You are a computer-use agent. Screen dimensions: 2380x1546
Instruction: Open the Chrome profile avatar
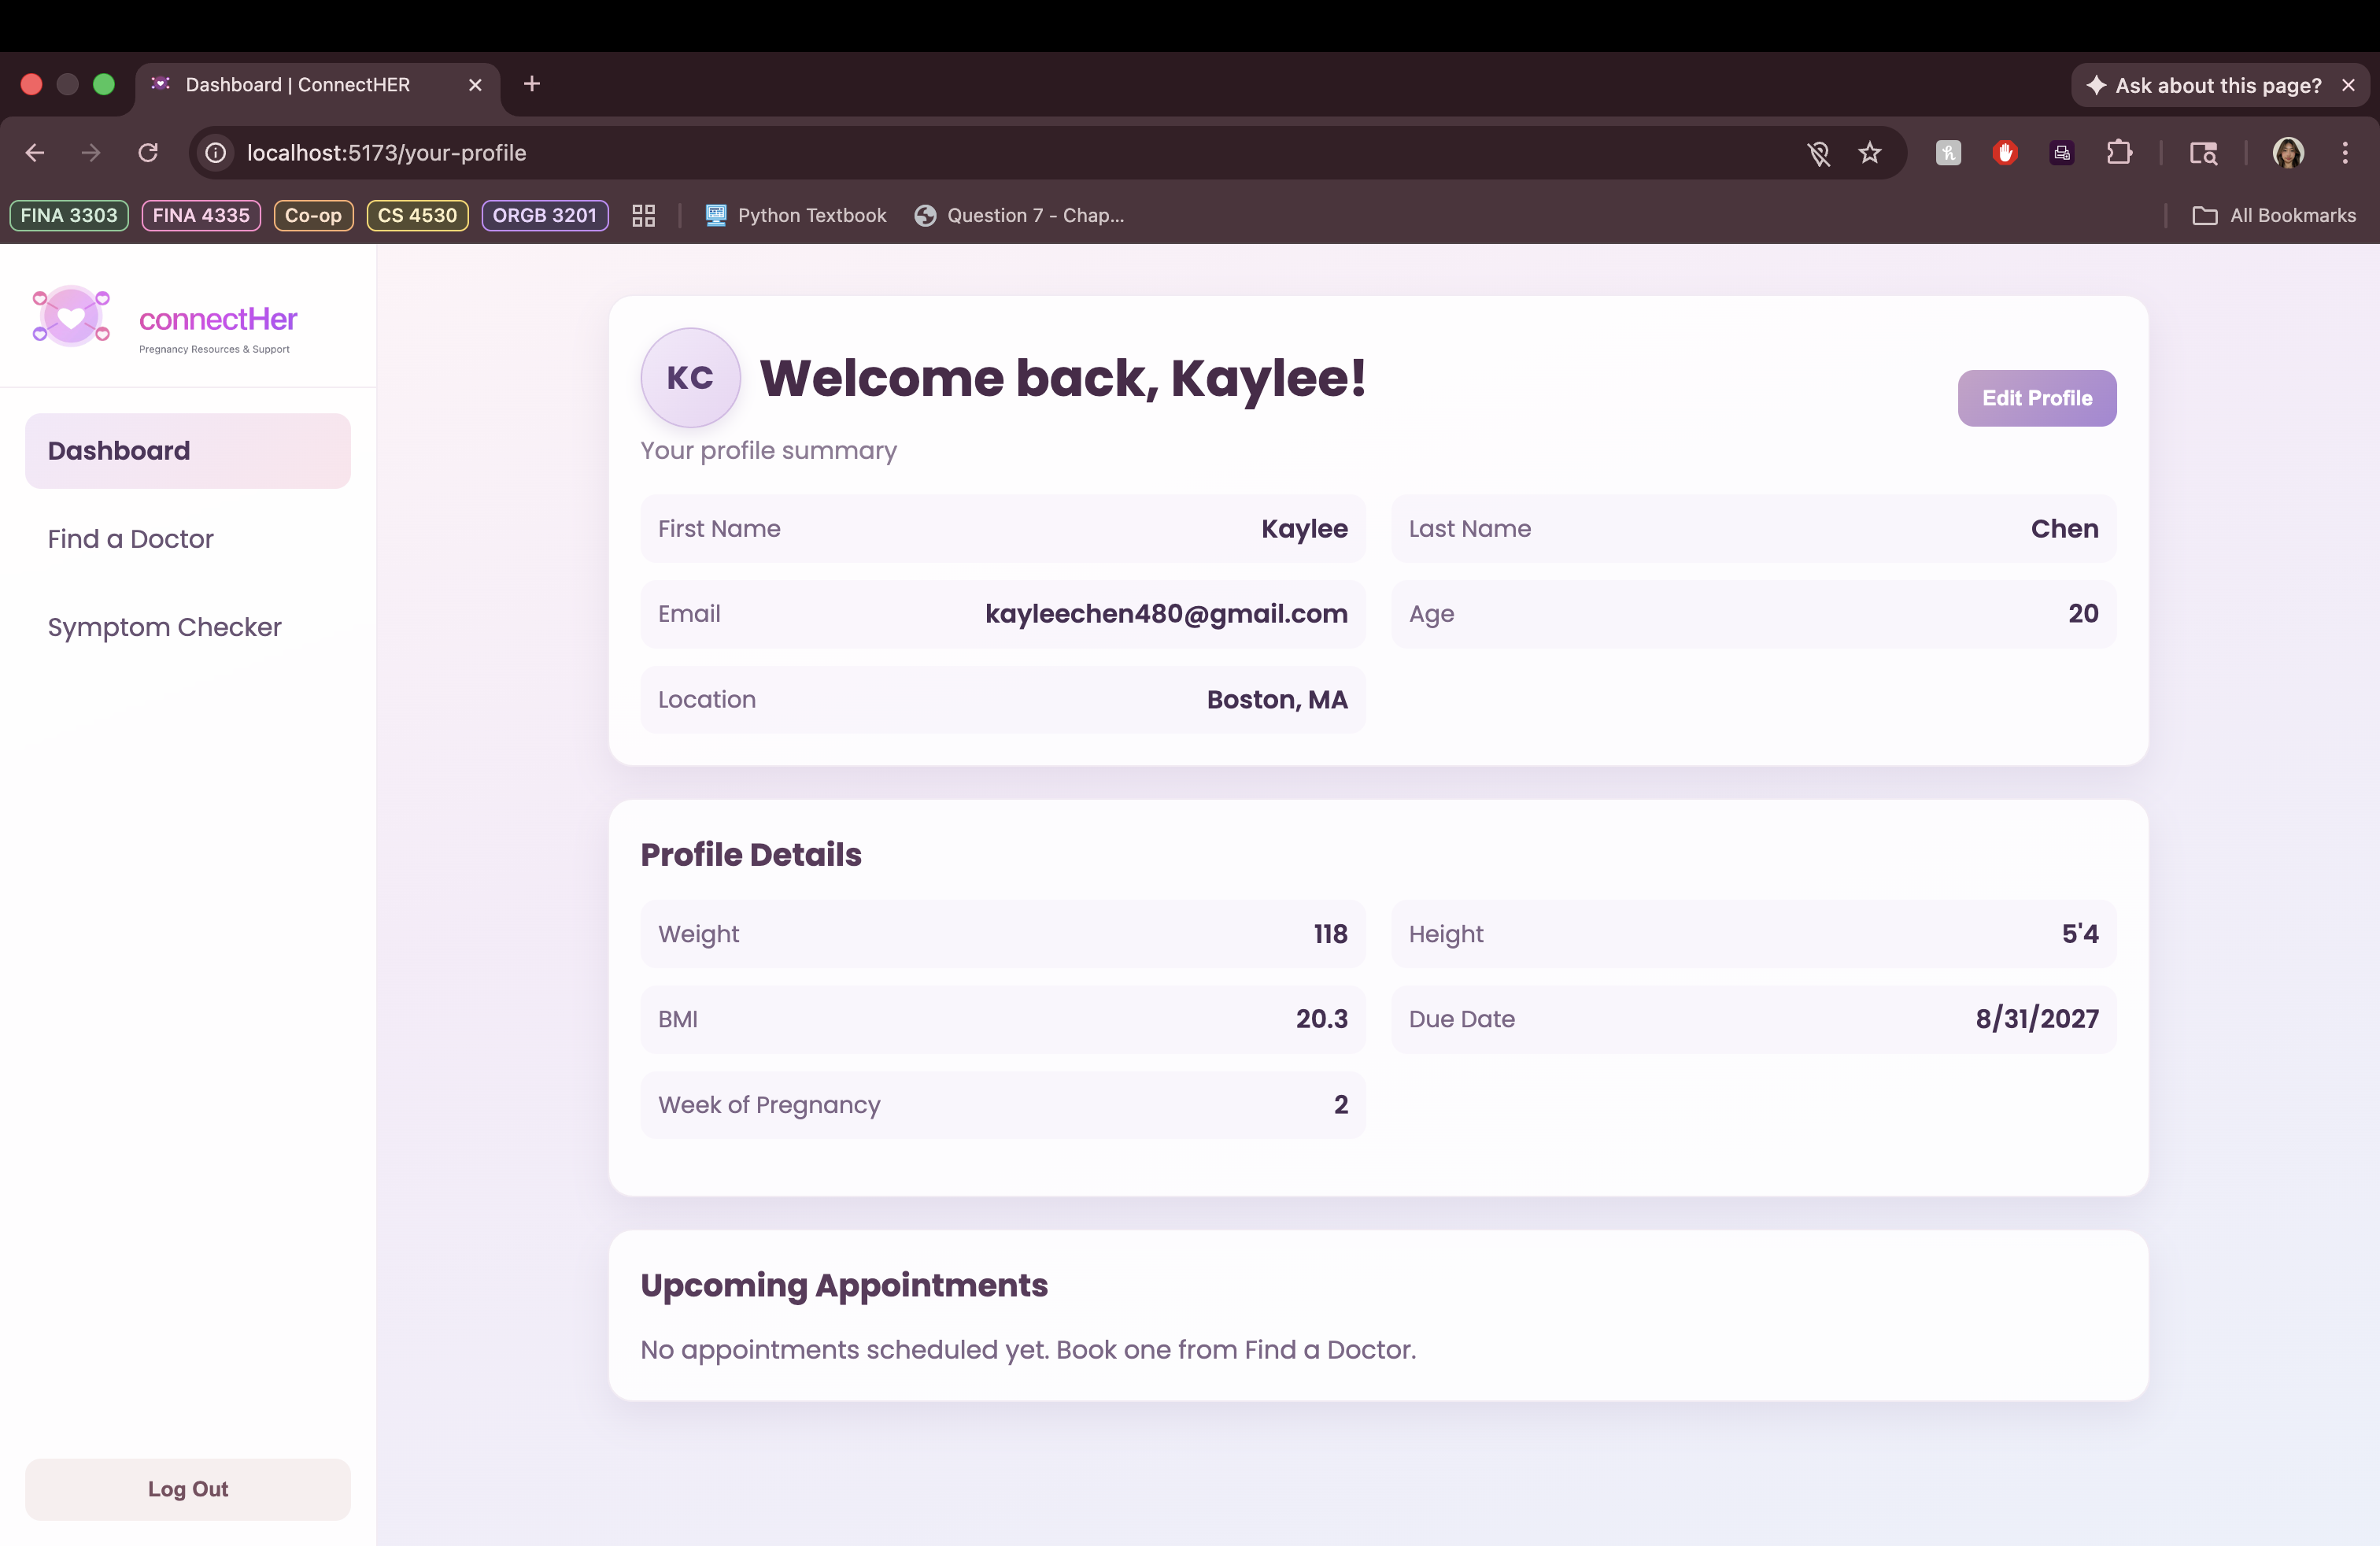click(x=2288, y=153)
